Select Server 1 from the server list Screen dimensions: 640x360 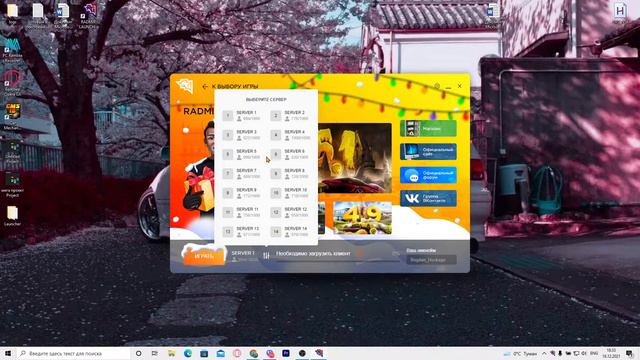(242, 116)
